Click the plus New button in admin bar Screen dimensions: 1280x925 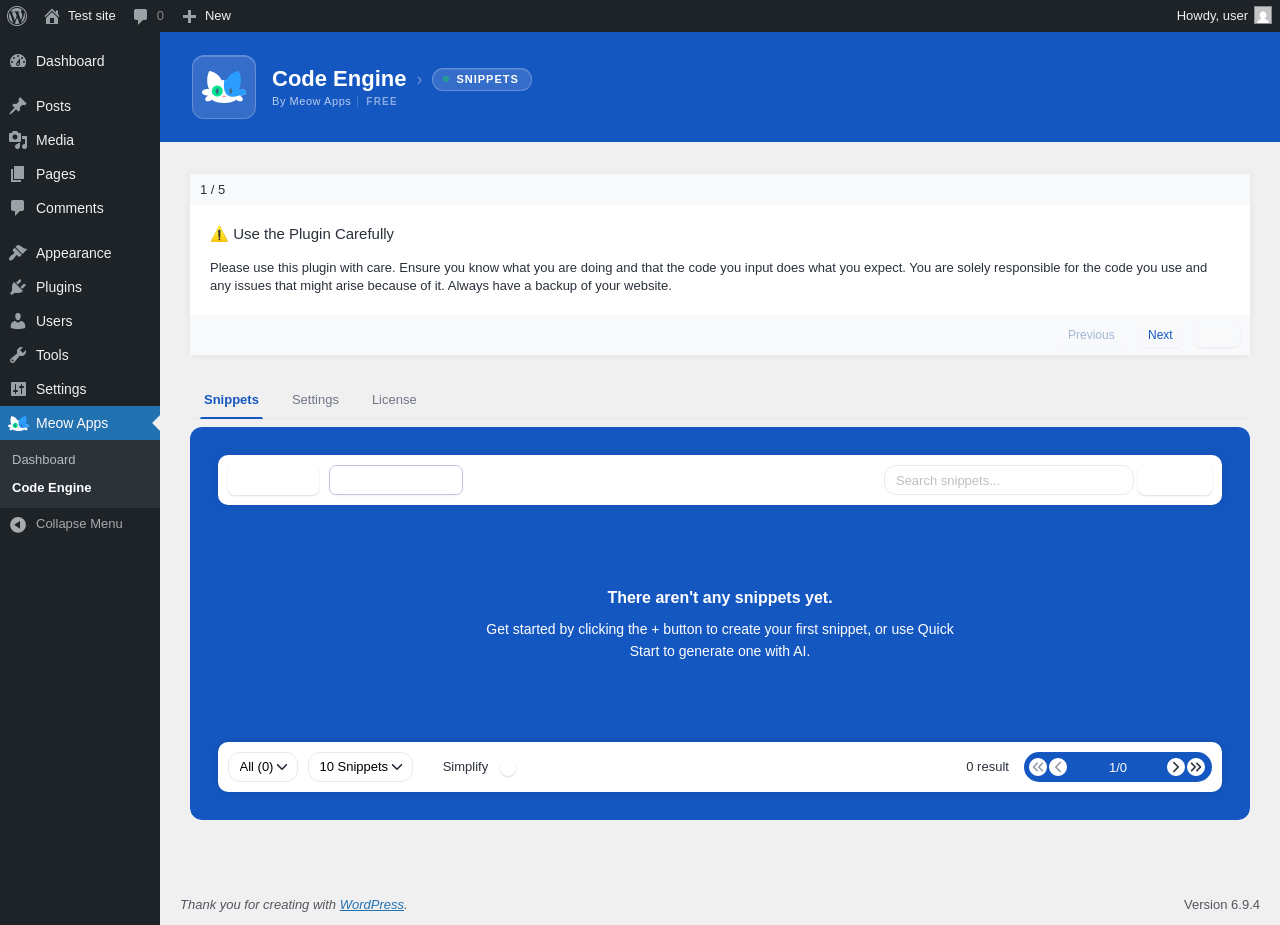[x=206, y=16]
